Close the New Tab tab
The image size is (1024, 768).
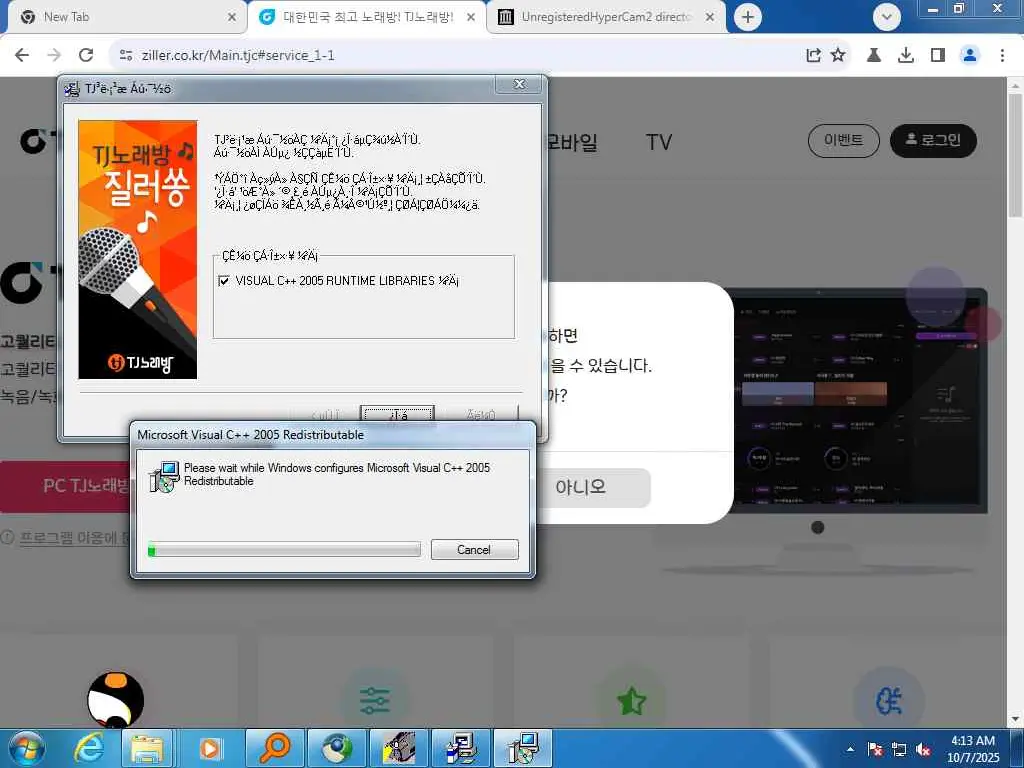coord(232,17)
